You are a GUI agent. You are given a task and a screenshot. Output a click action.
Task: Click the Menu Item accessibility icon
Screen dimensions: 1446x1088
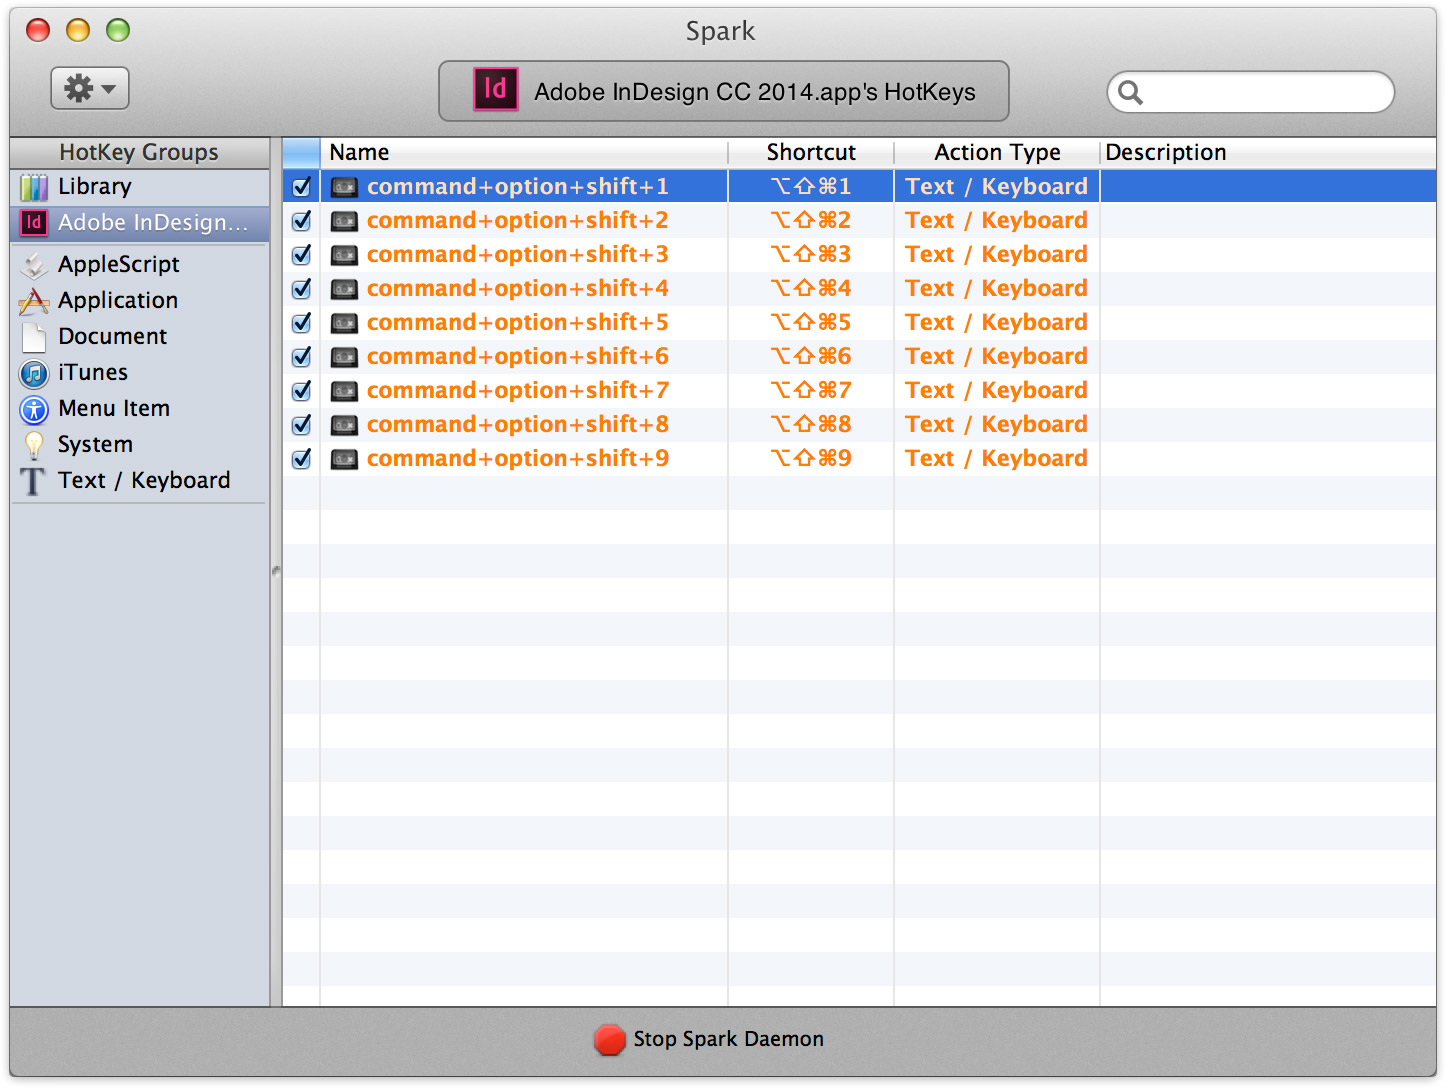(34, 409)
